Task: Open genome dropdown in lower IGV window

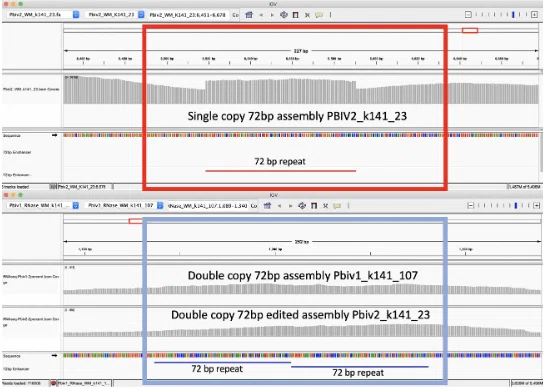Action: coord(43,205)
